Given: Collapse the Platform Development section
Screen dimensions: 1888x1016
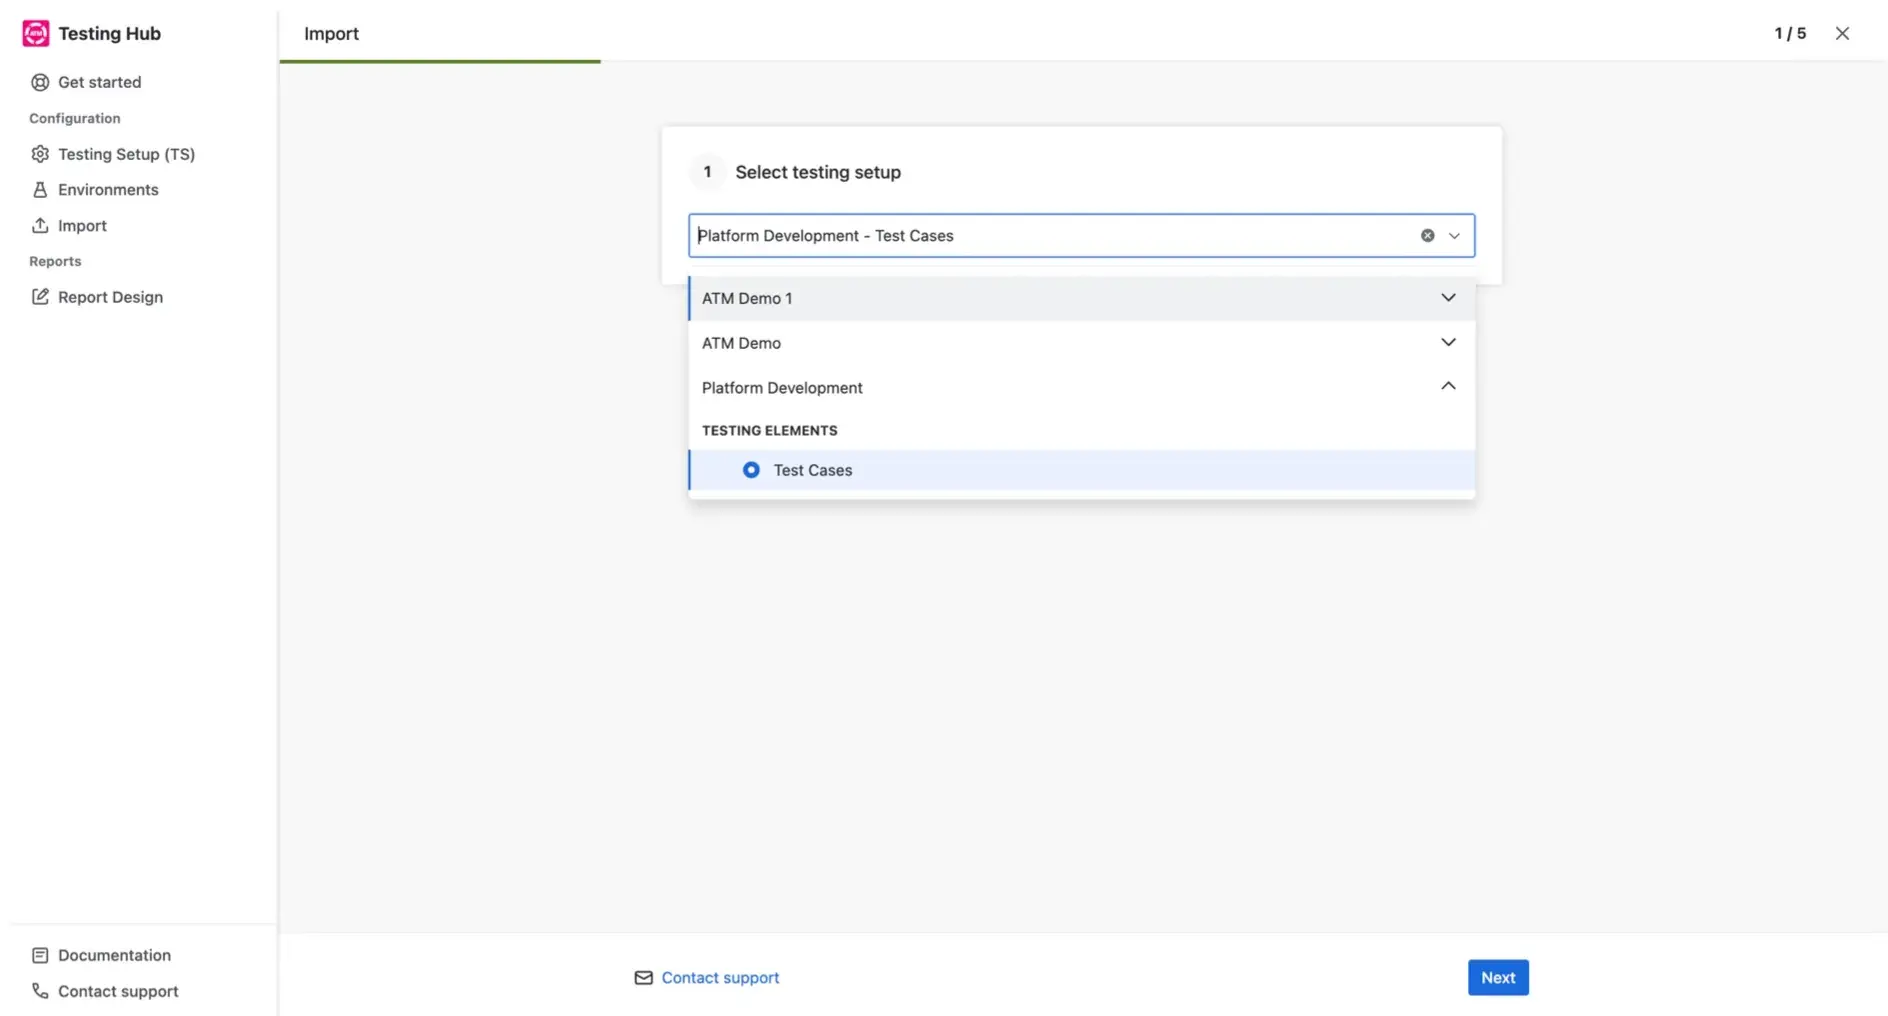Looking at the screenshot, I should coord(1447,386).
